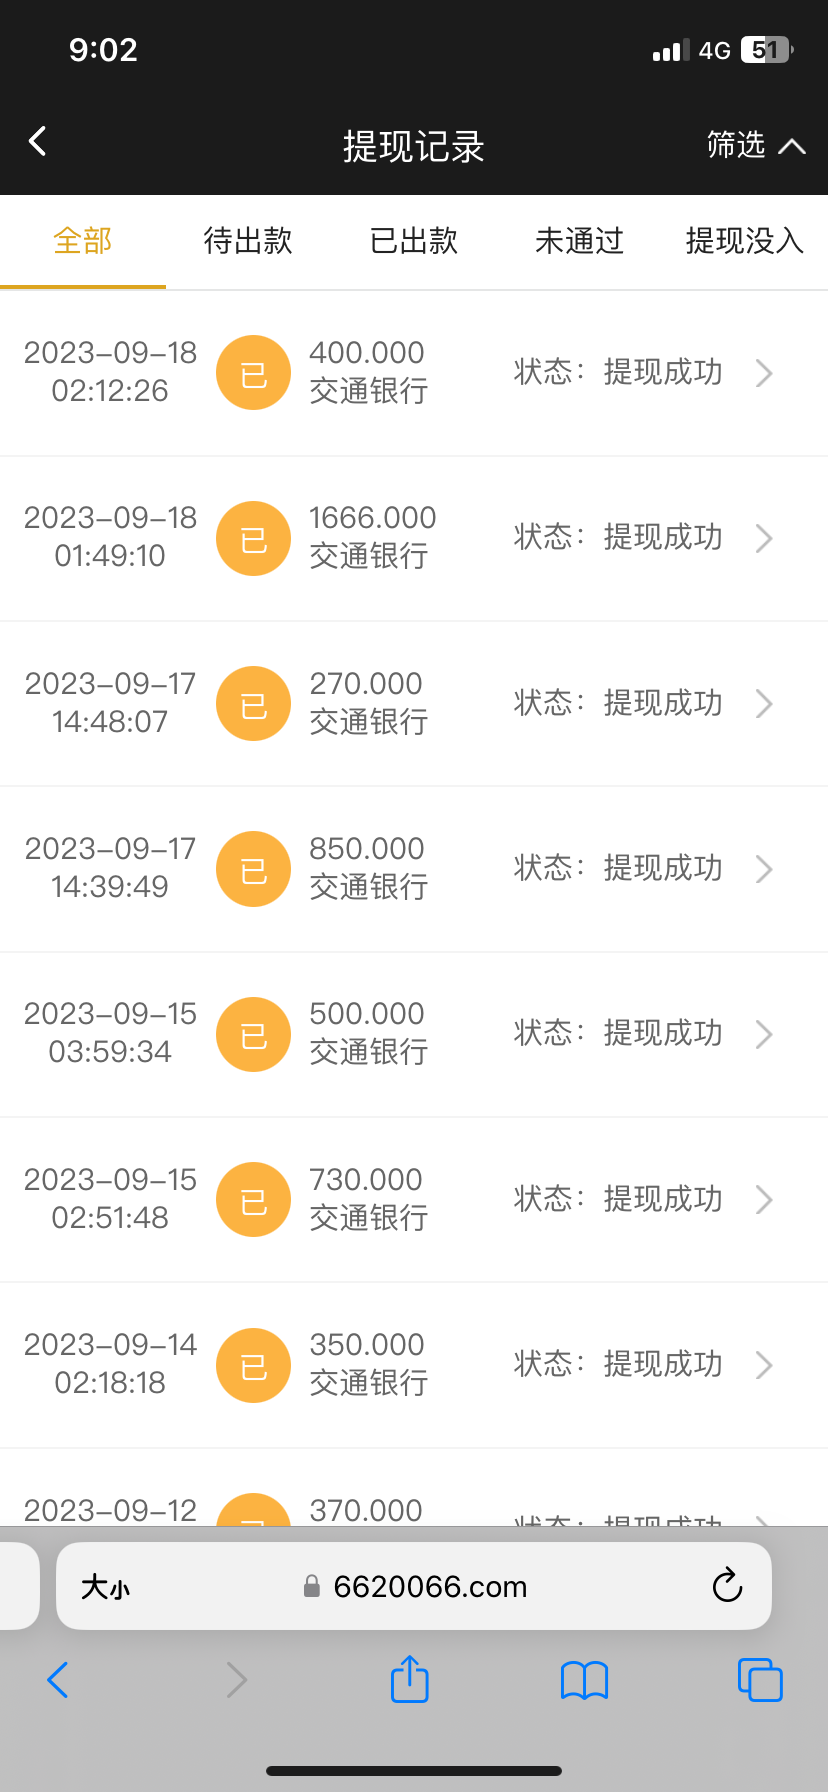Tap Safari browser back arrow
The height and width of the screenshot is (1792, 828).
(x=58, y=1680)
